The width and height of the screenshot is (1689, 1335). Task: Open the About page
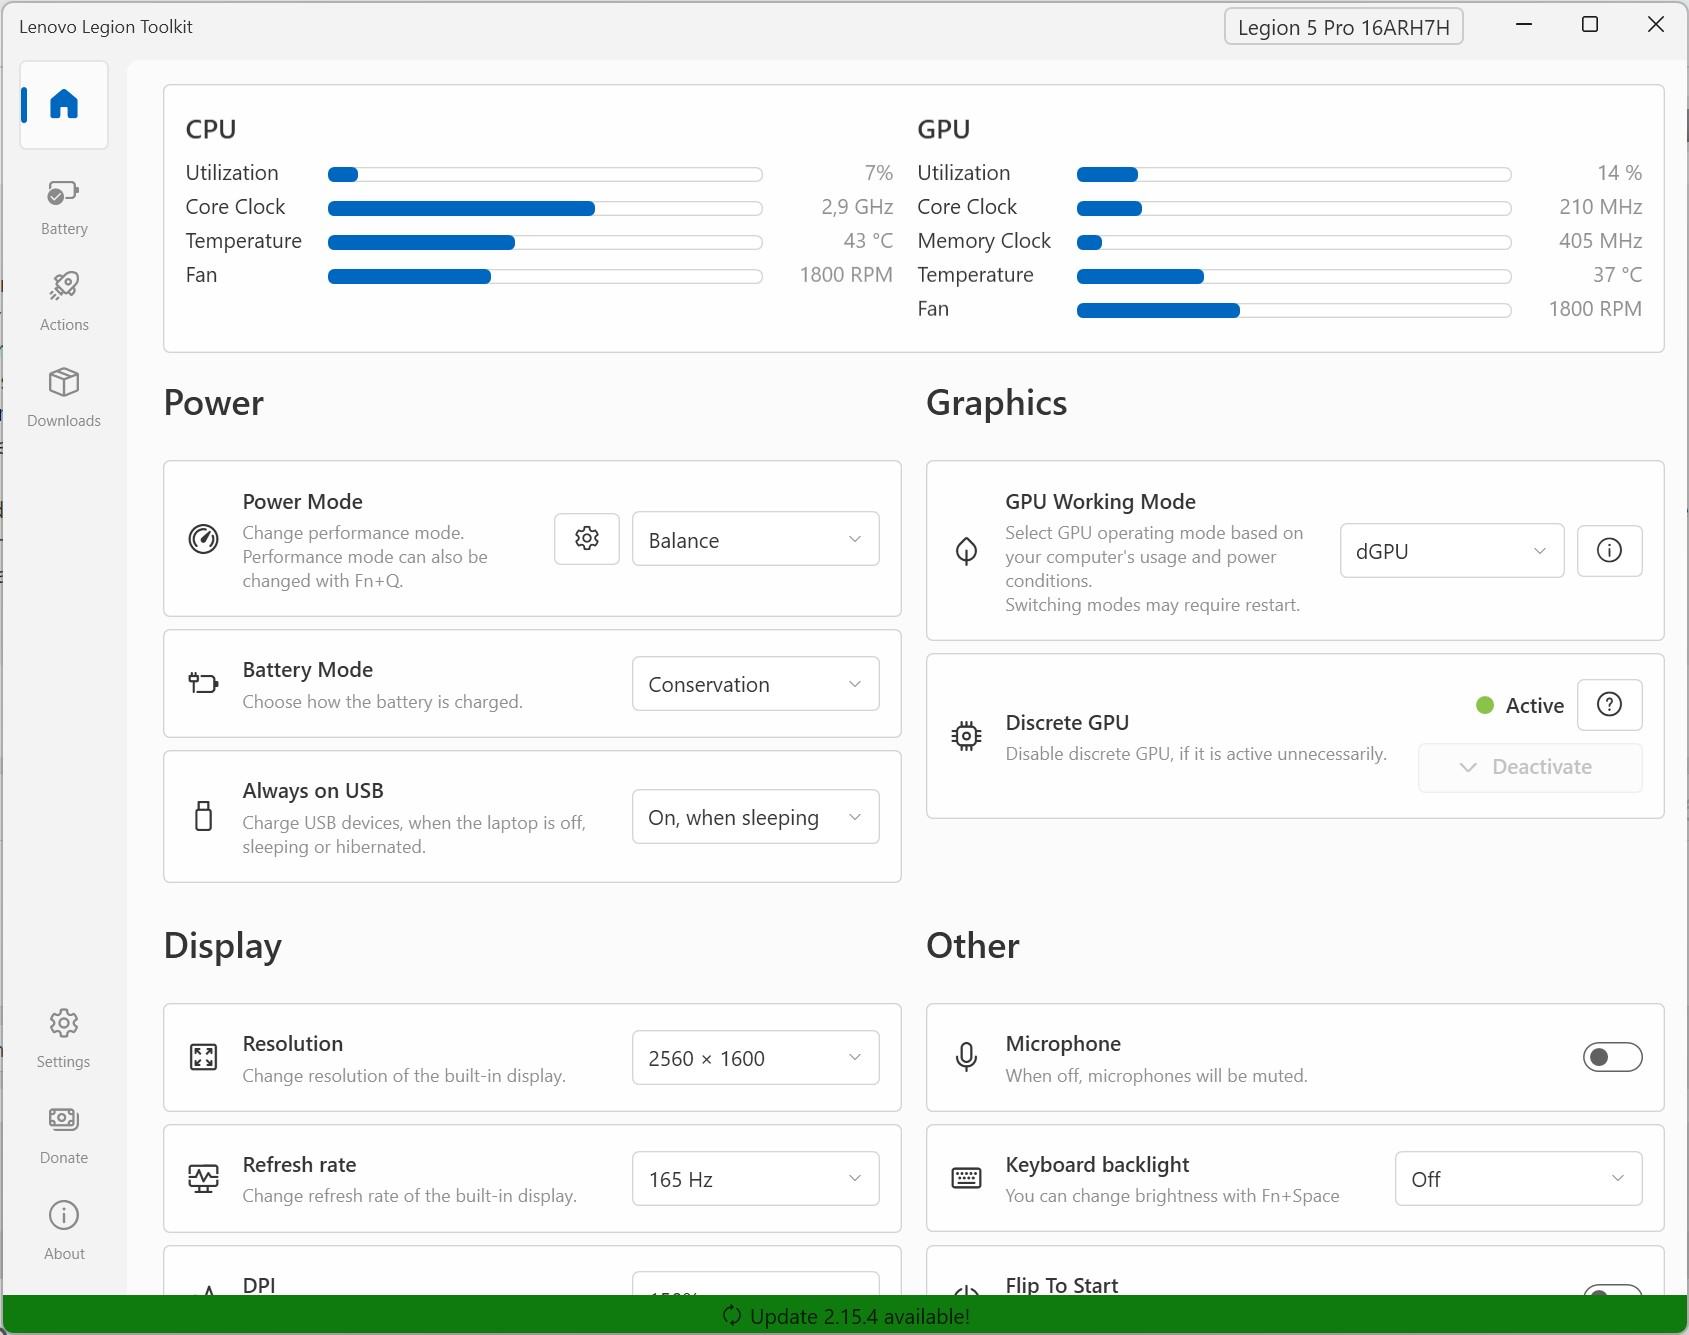tap(64, 1232)
